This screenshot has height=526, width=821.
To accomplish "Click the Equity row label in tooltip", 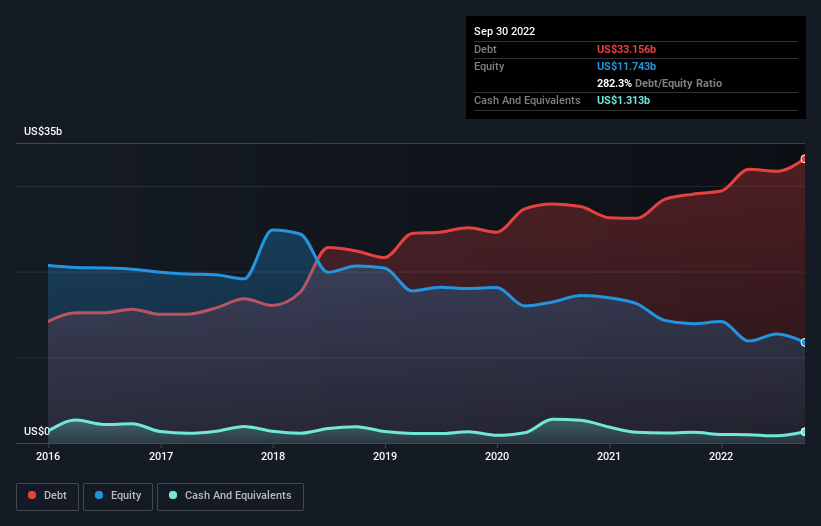I will 489,66.
